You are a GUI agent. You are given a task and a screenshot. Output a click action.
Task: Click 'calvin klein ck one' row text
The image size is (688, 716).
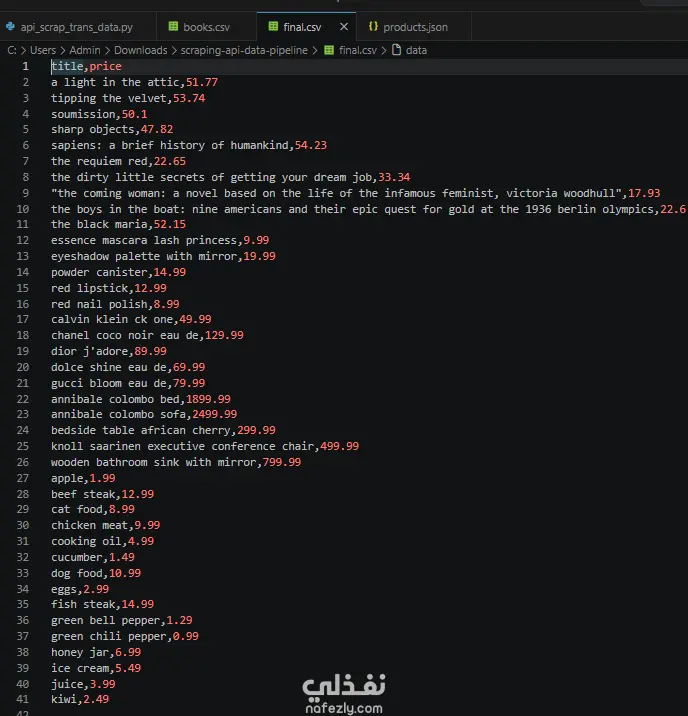coord(112,319)
